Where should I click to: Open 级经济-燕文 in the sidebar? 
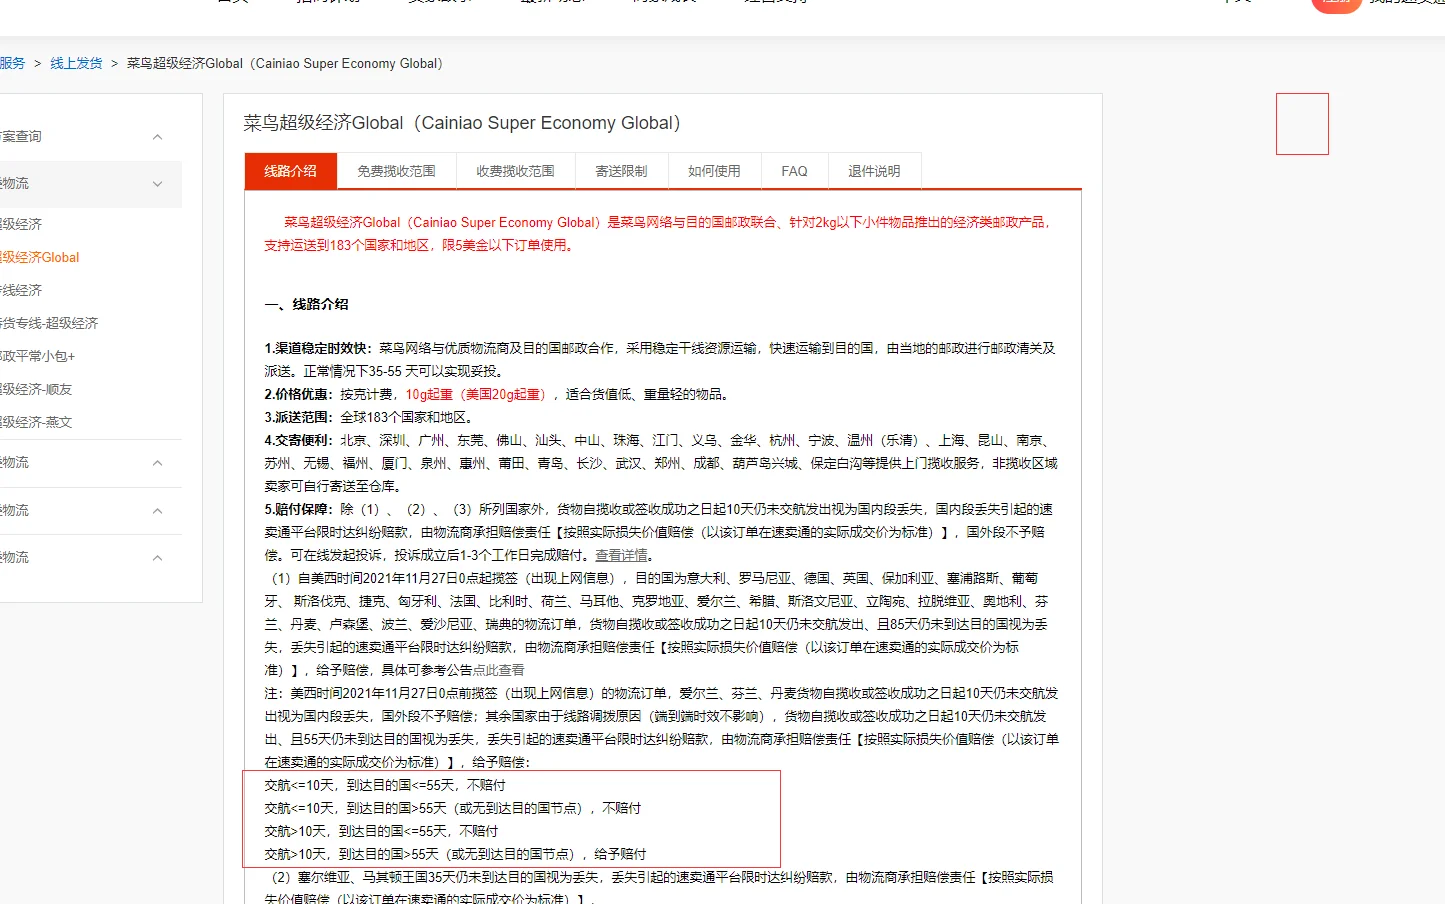click(36, 422)
